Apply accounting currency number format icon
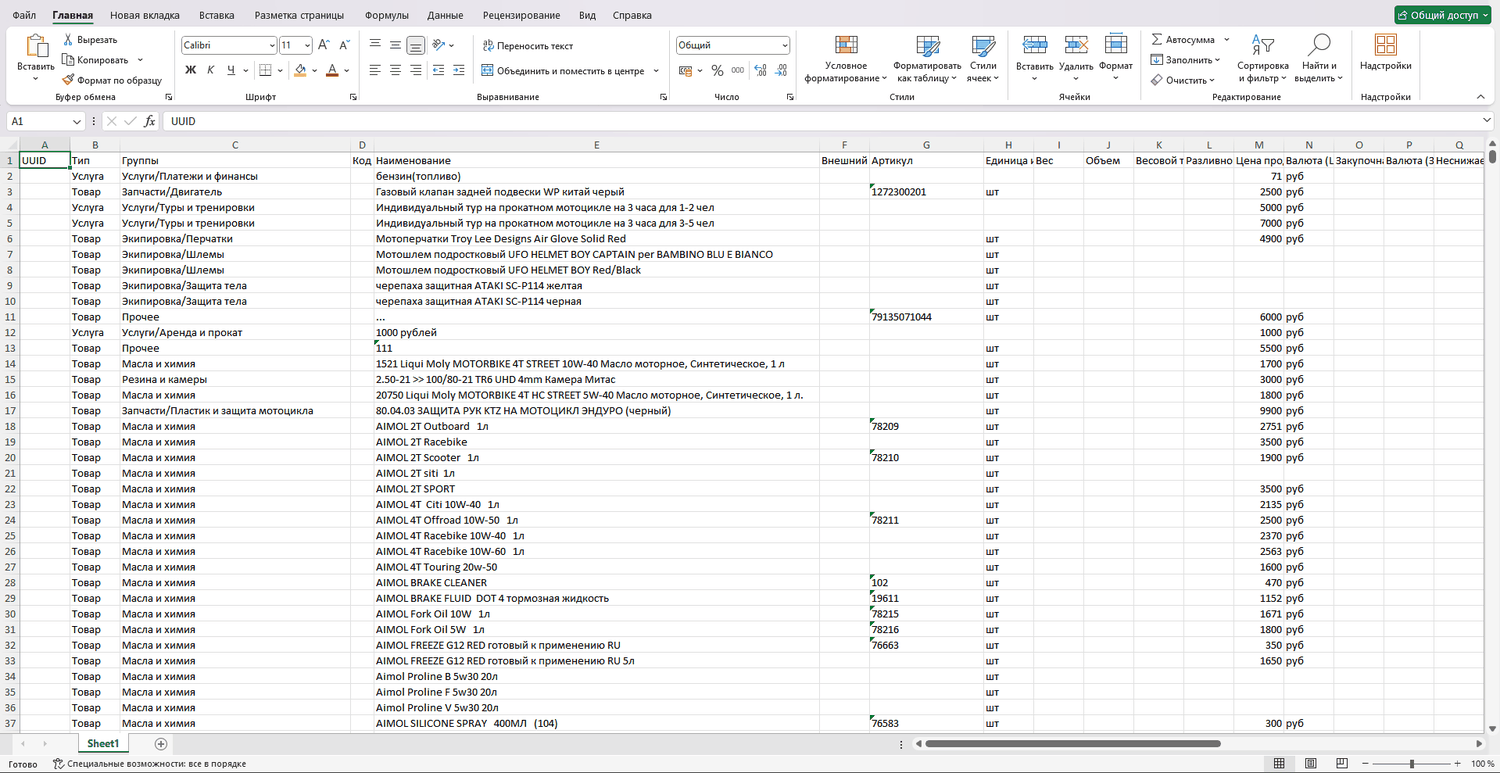Viewport: 1500px width, 773px height. (x=685, y=71)
